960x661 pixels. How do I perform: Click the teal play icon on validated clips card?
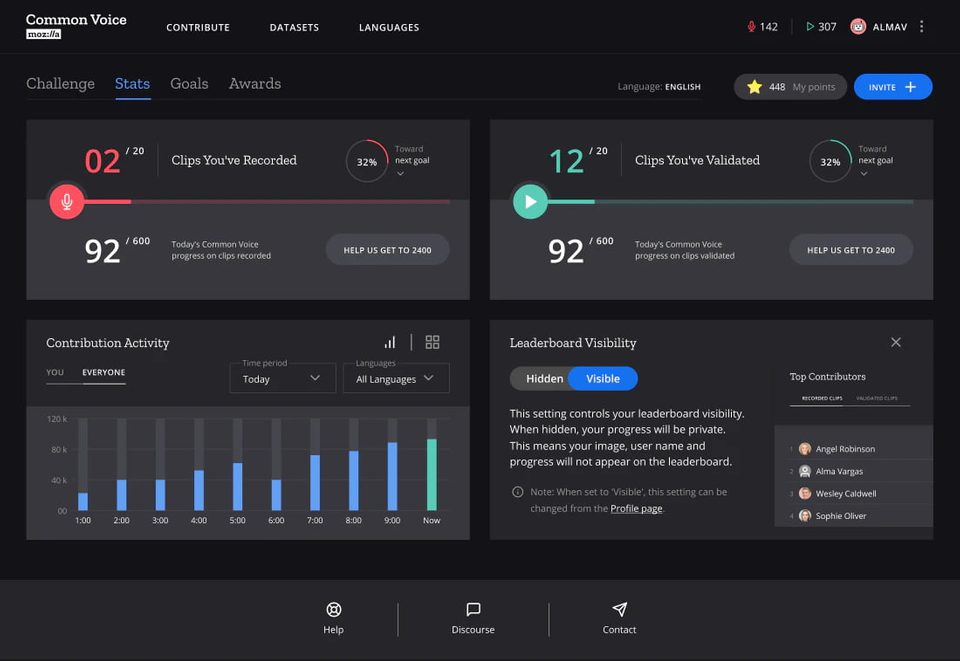pyautogui.click(x=530, y=201)
